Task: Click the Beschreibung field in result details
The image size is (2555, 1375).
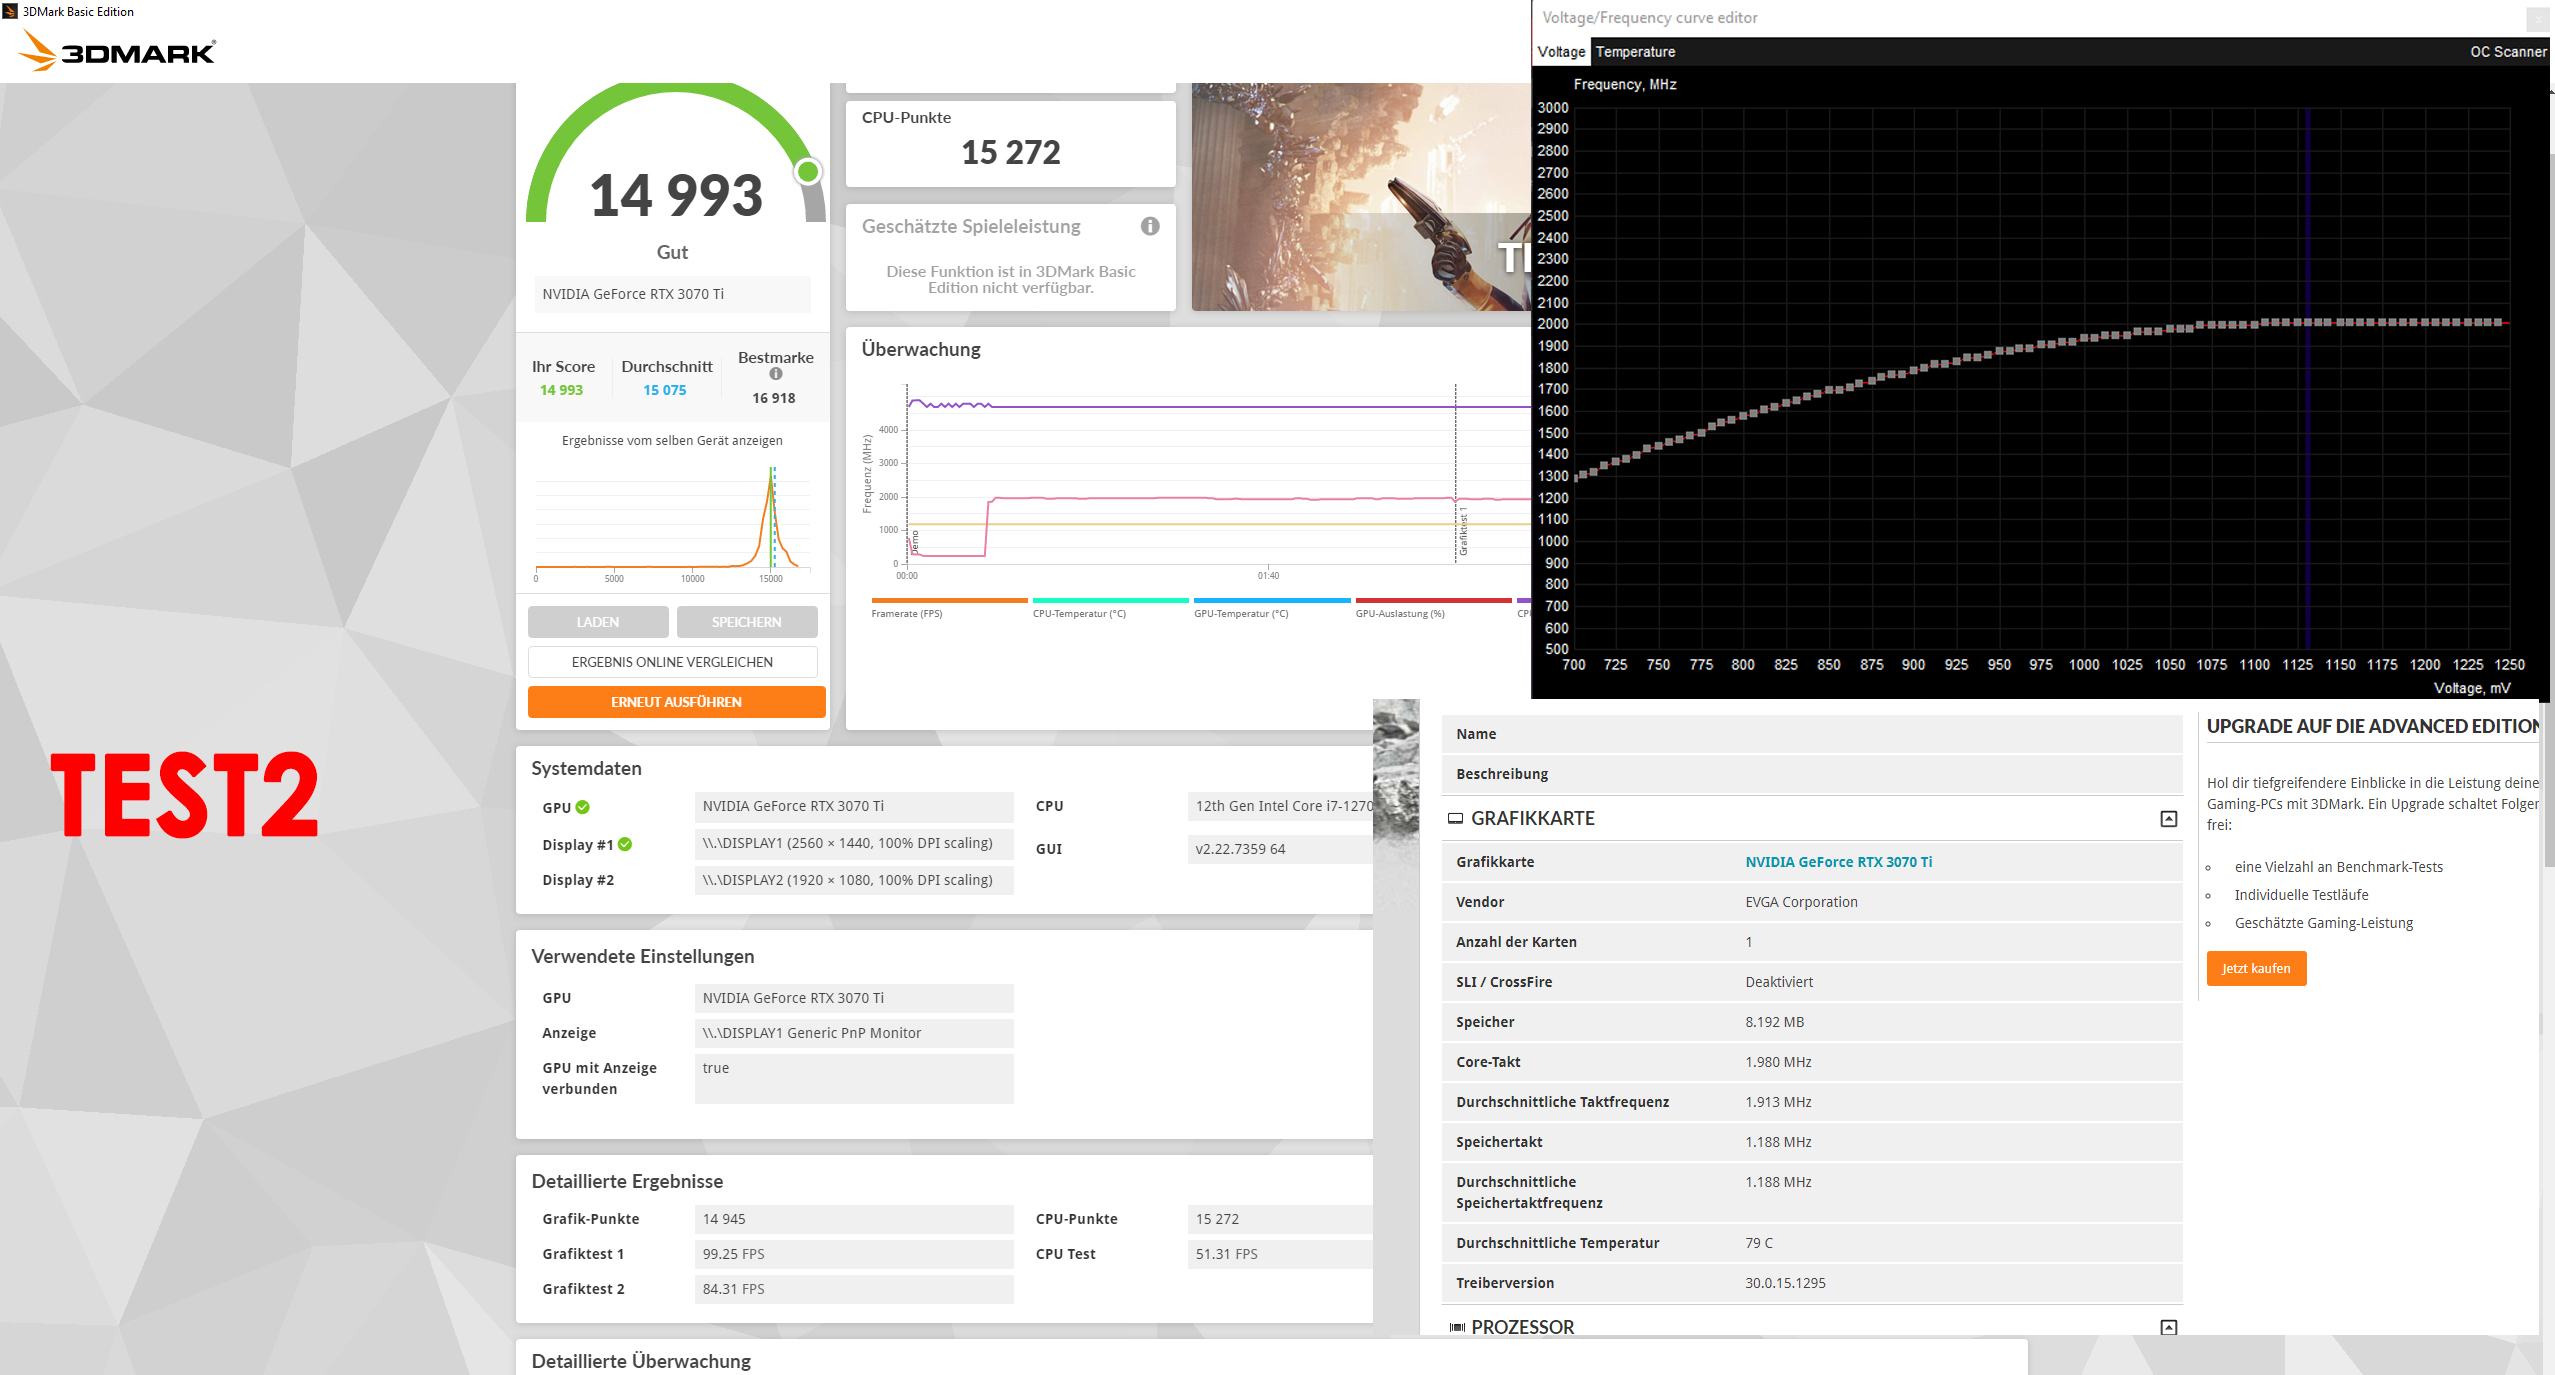Action: click(1811, 774)
